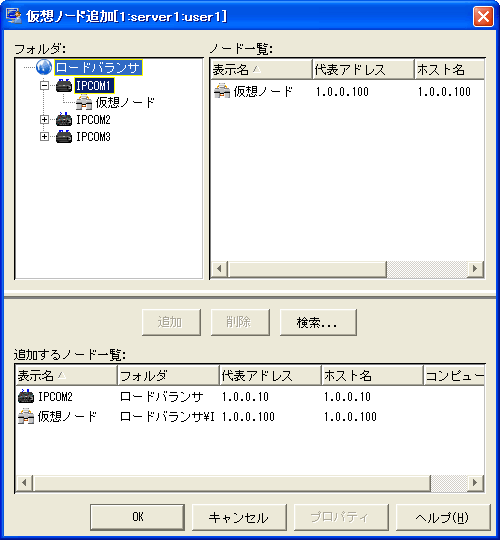500x540 pixels.
Task: Collapse the IPCOM1 tree node
Action: click(44, 85)
